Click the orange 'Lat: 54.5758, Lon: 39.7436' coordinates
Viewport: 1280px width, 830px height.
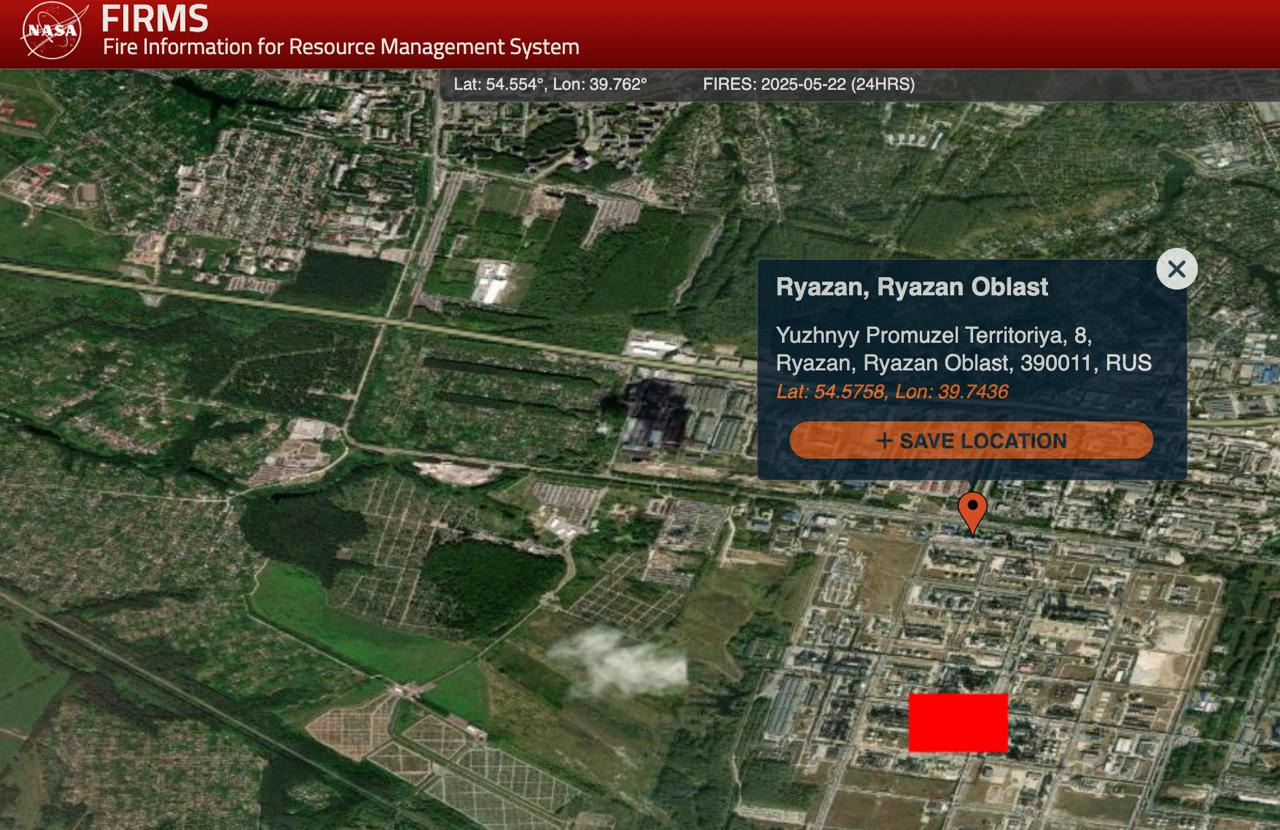pyautogui.click(x=892, y=391)
